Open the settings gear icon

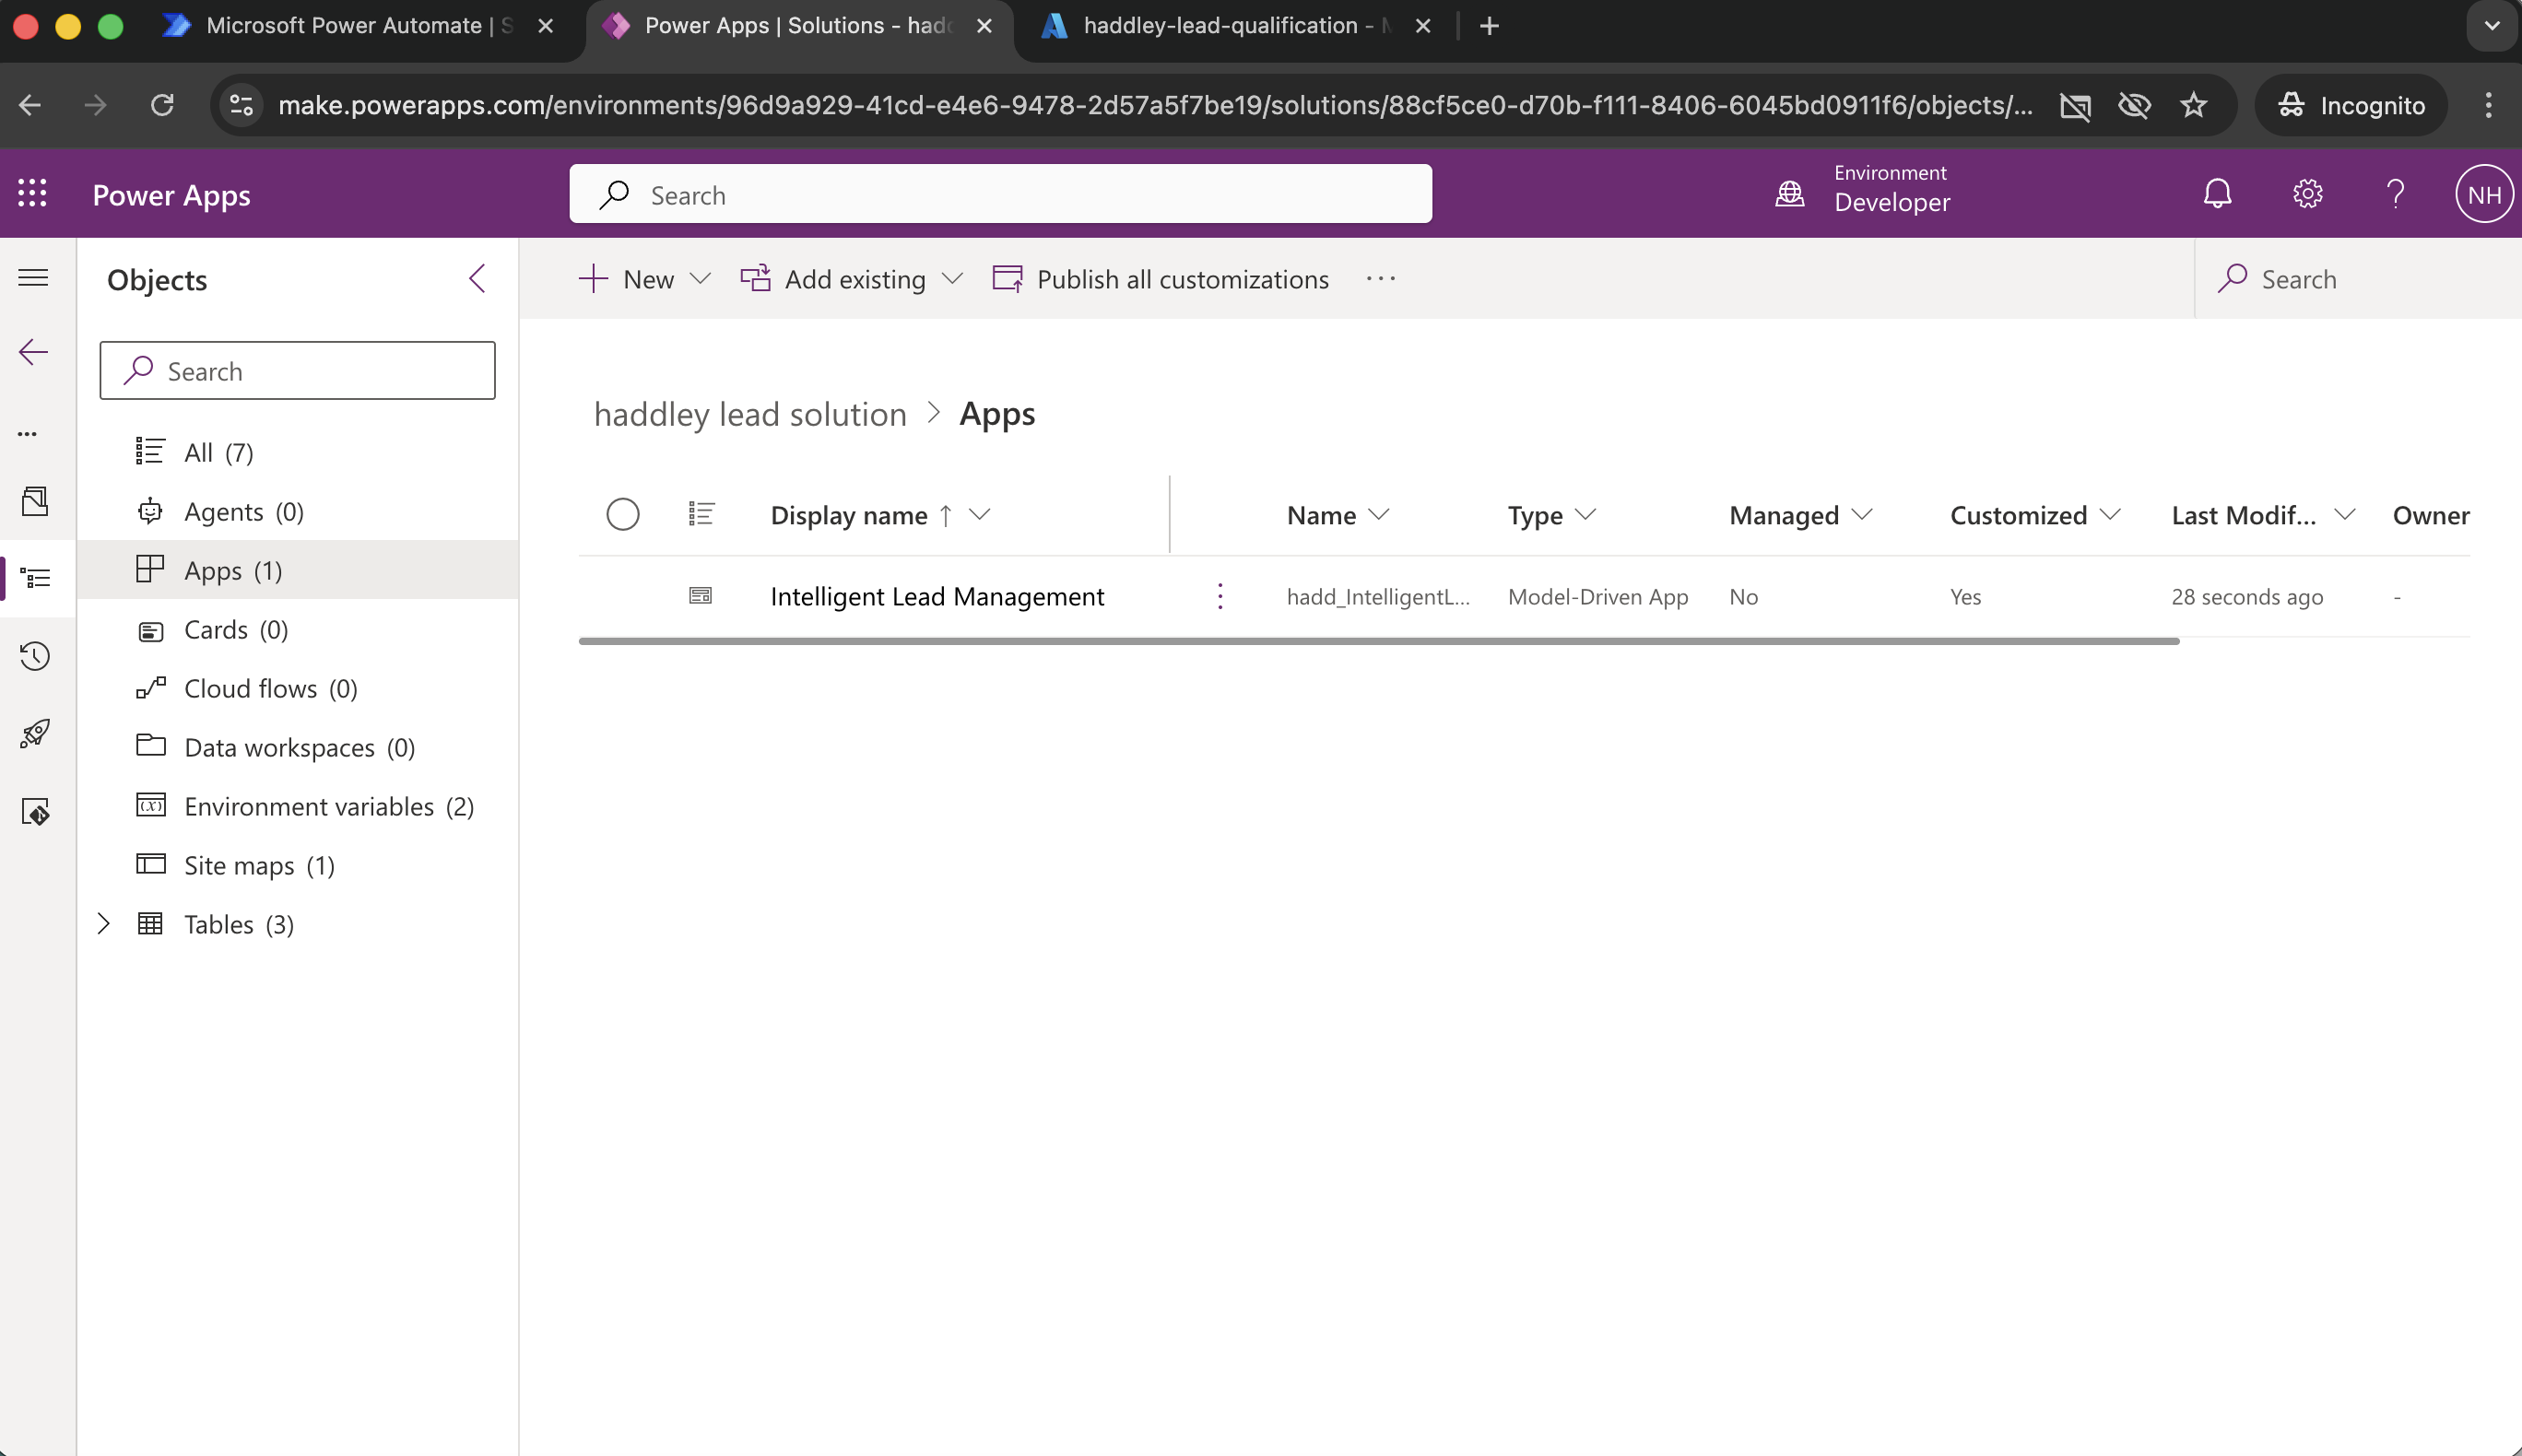point(2306,193)
